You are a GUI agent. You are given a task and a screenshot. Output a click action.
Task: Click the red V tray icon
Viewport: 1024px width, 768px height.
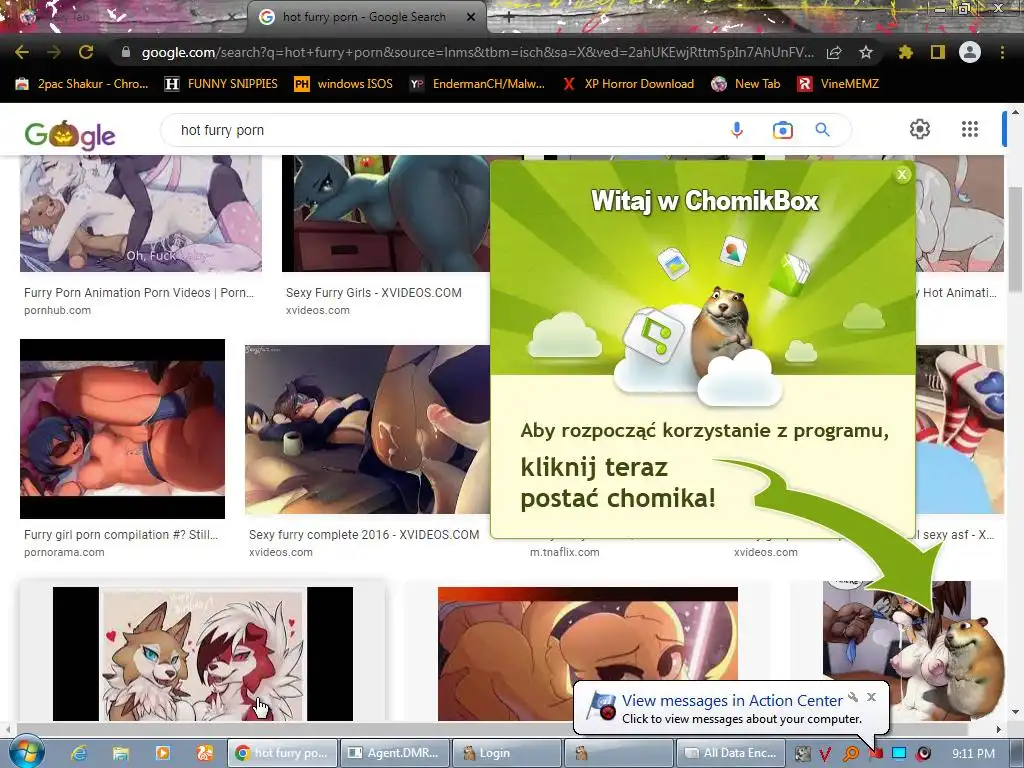click(x=825, y=754)
